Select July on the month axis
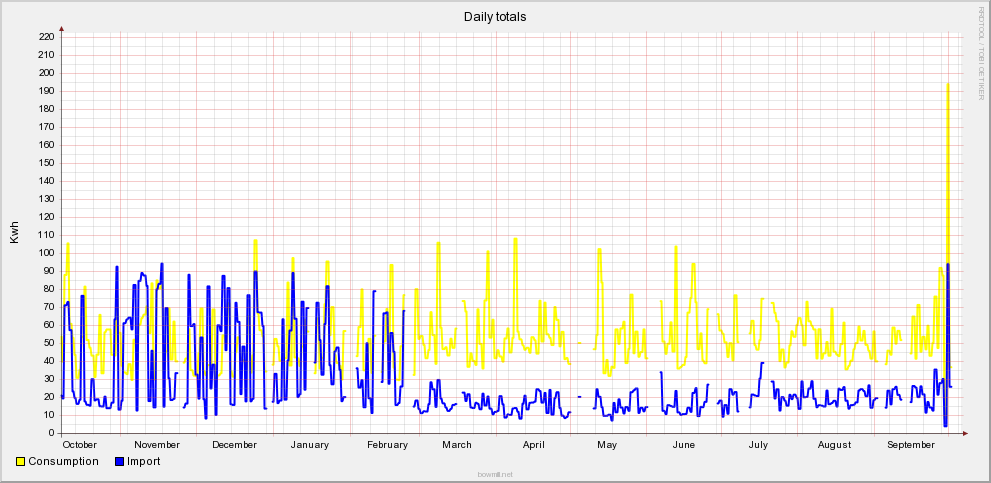 (758, 445)
